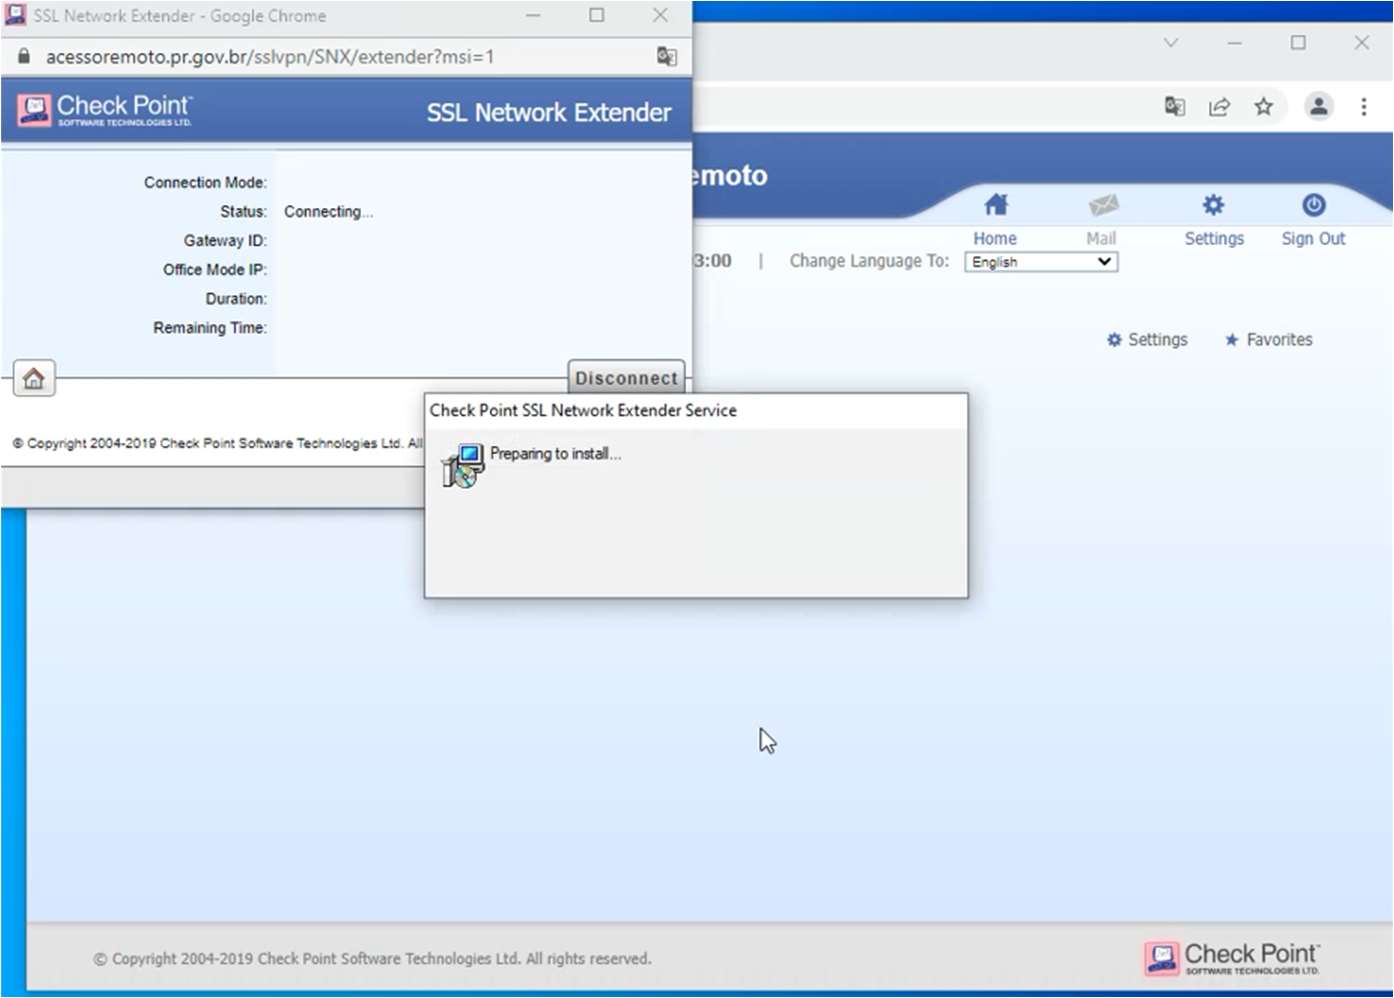Viewport: 1394px width, 998px height.
Task: Open the Mail tab in the portal
Action: (1101, 239)
